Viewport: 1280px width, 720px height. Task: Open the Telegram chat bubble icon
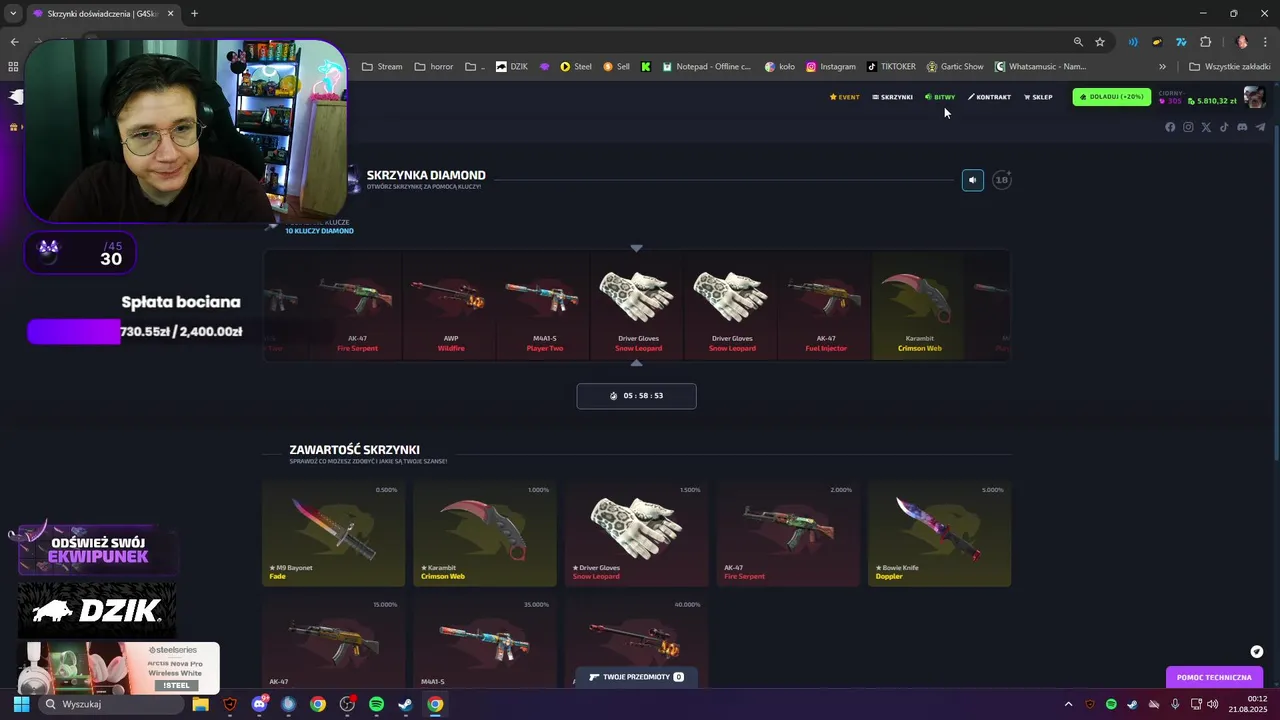point(1257,652)
